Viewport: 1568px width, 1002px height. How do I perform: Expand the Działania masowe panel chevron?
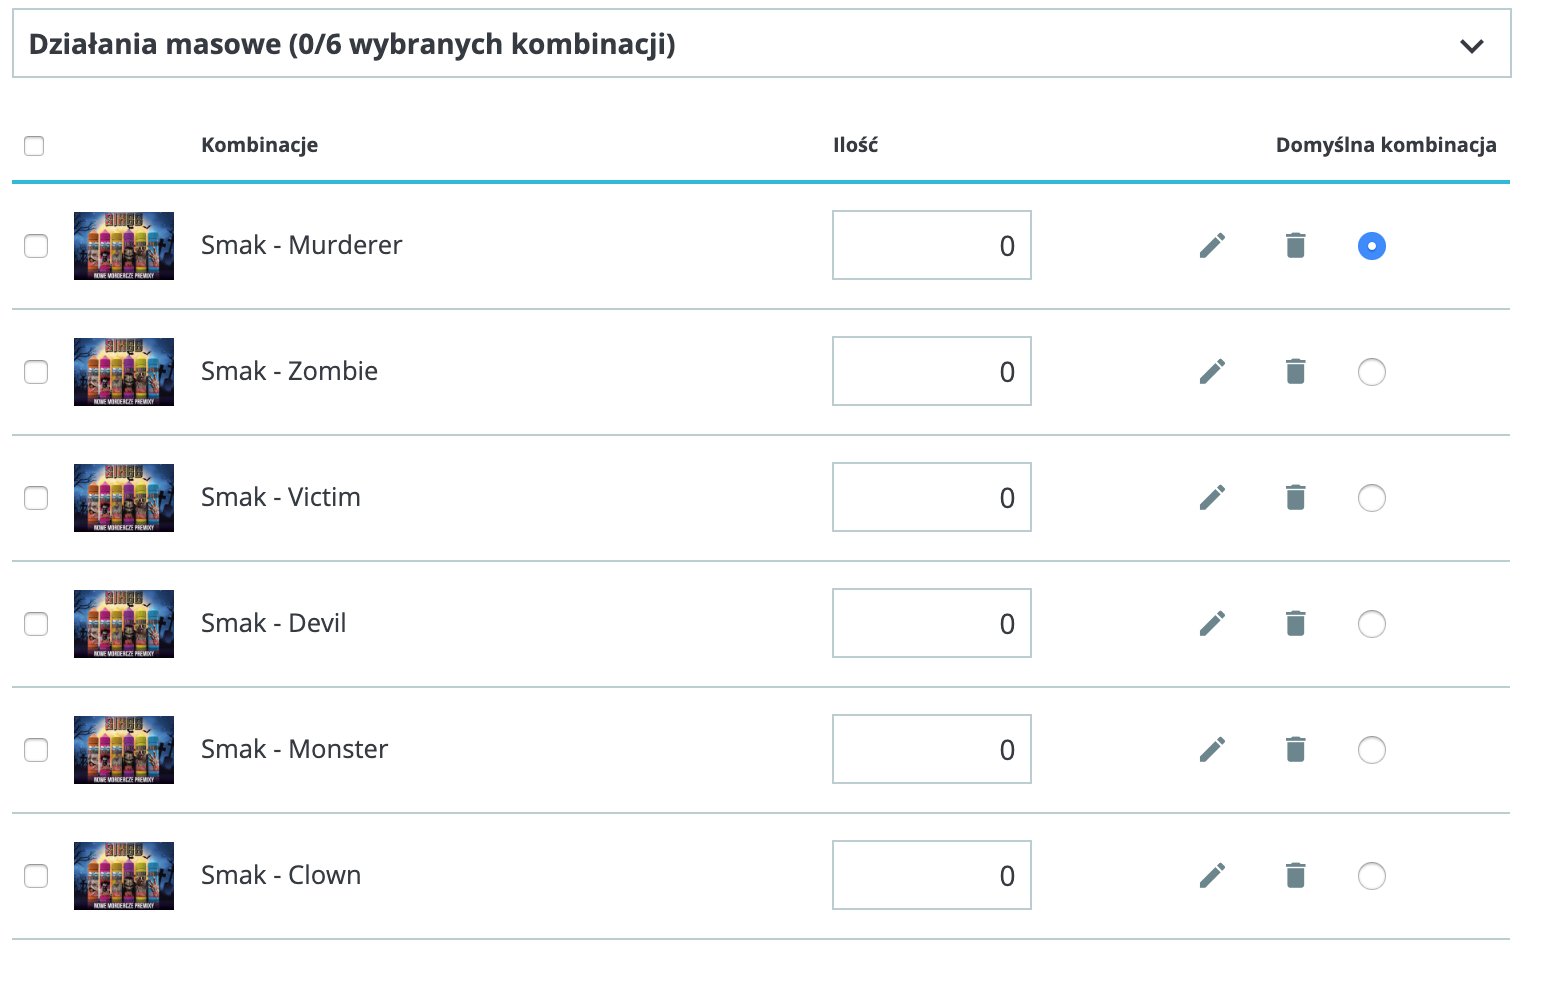[x=1471, y=46]
